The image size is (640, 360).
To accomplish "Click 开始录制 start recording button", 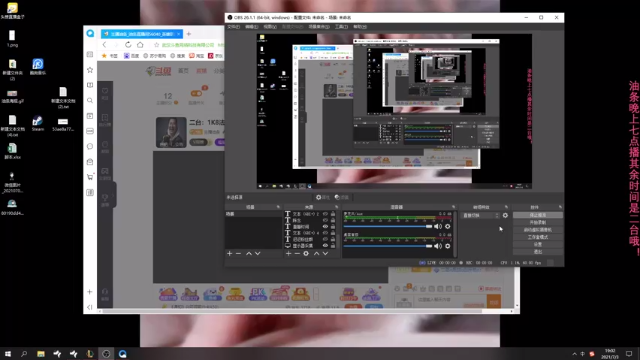I will click(x=538, y=222).
